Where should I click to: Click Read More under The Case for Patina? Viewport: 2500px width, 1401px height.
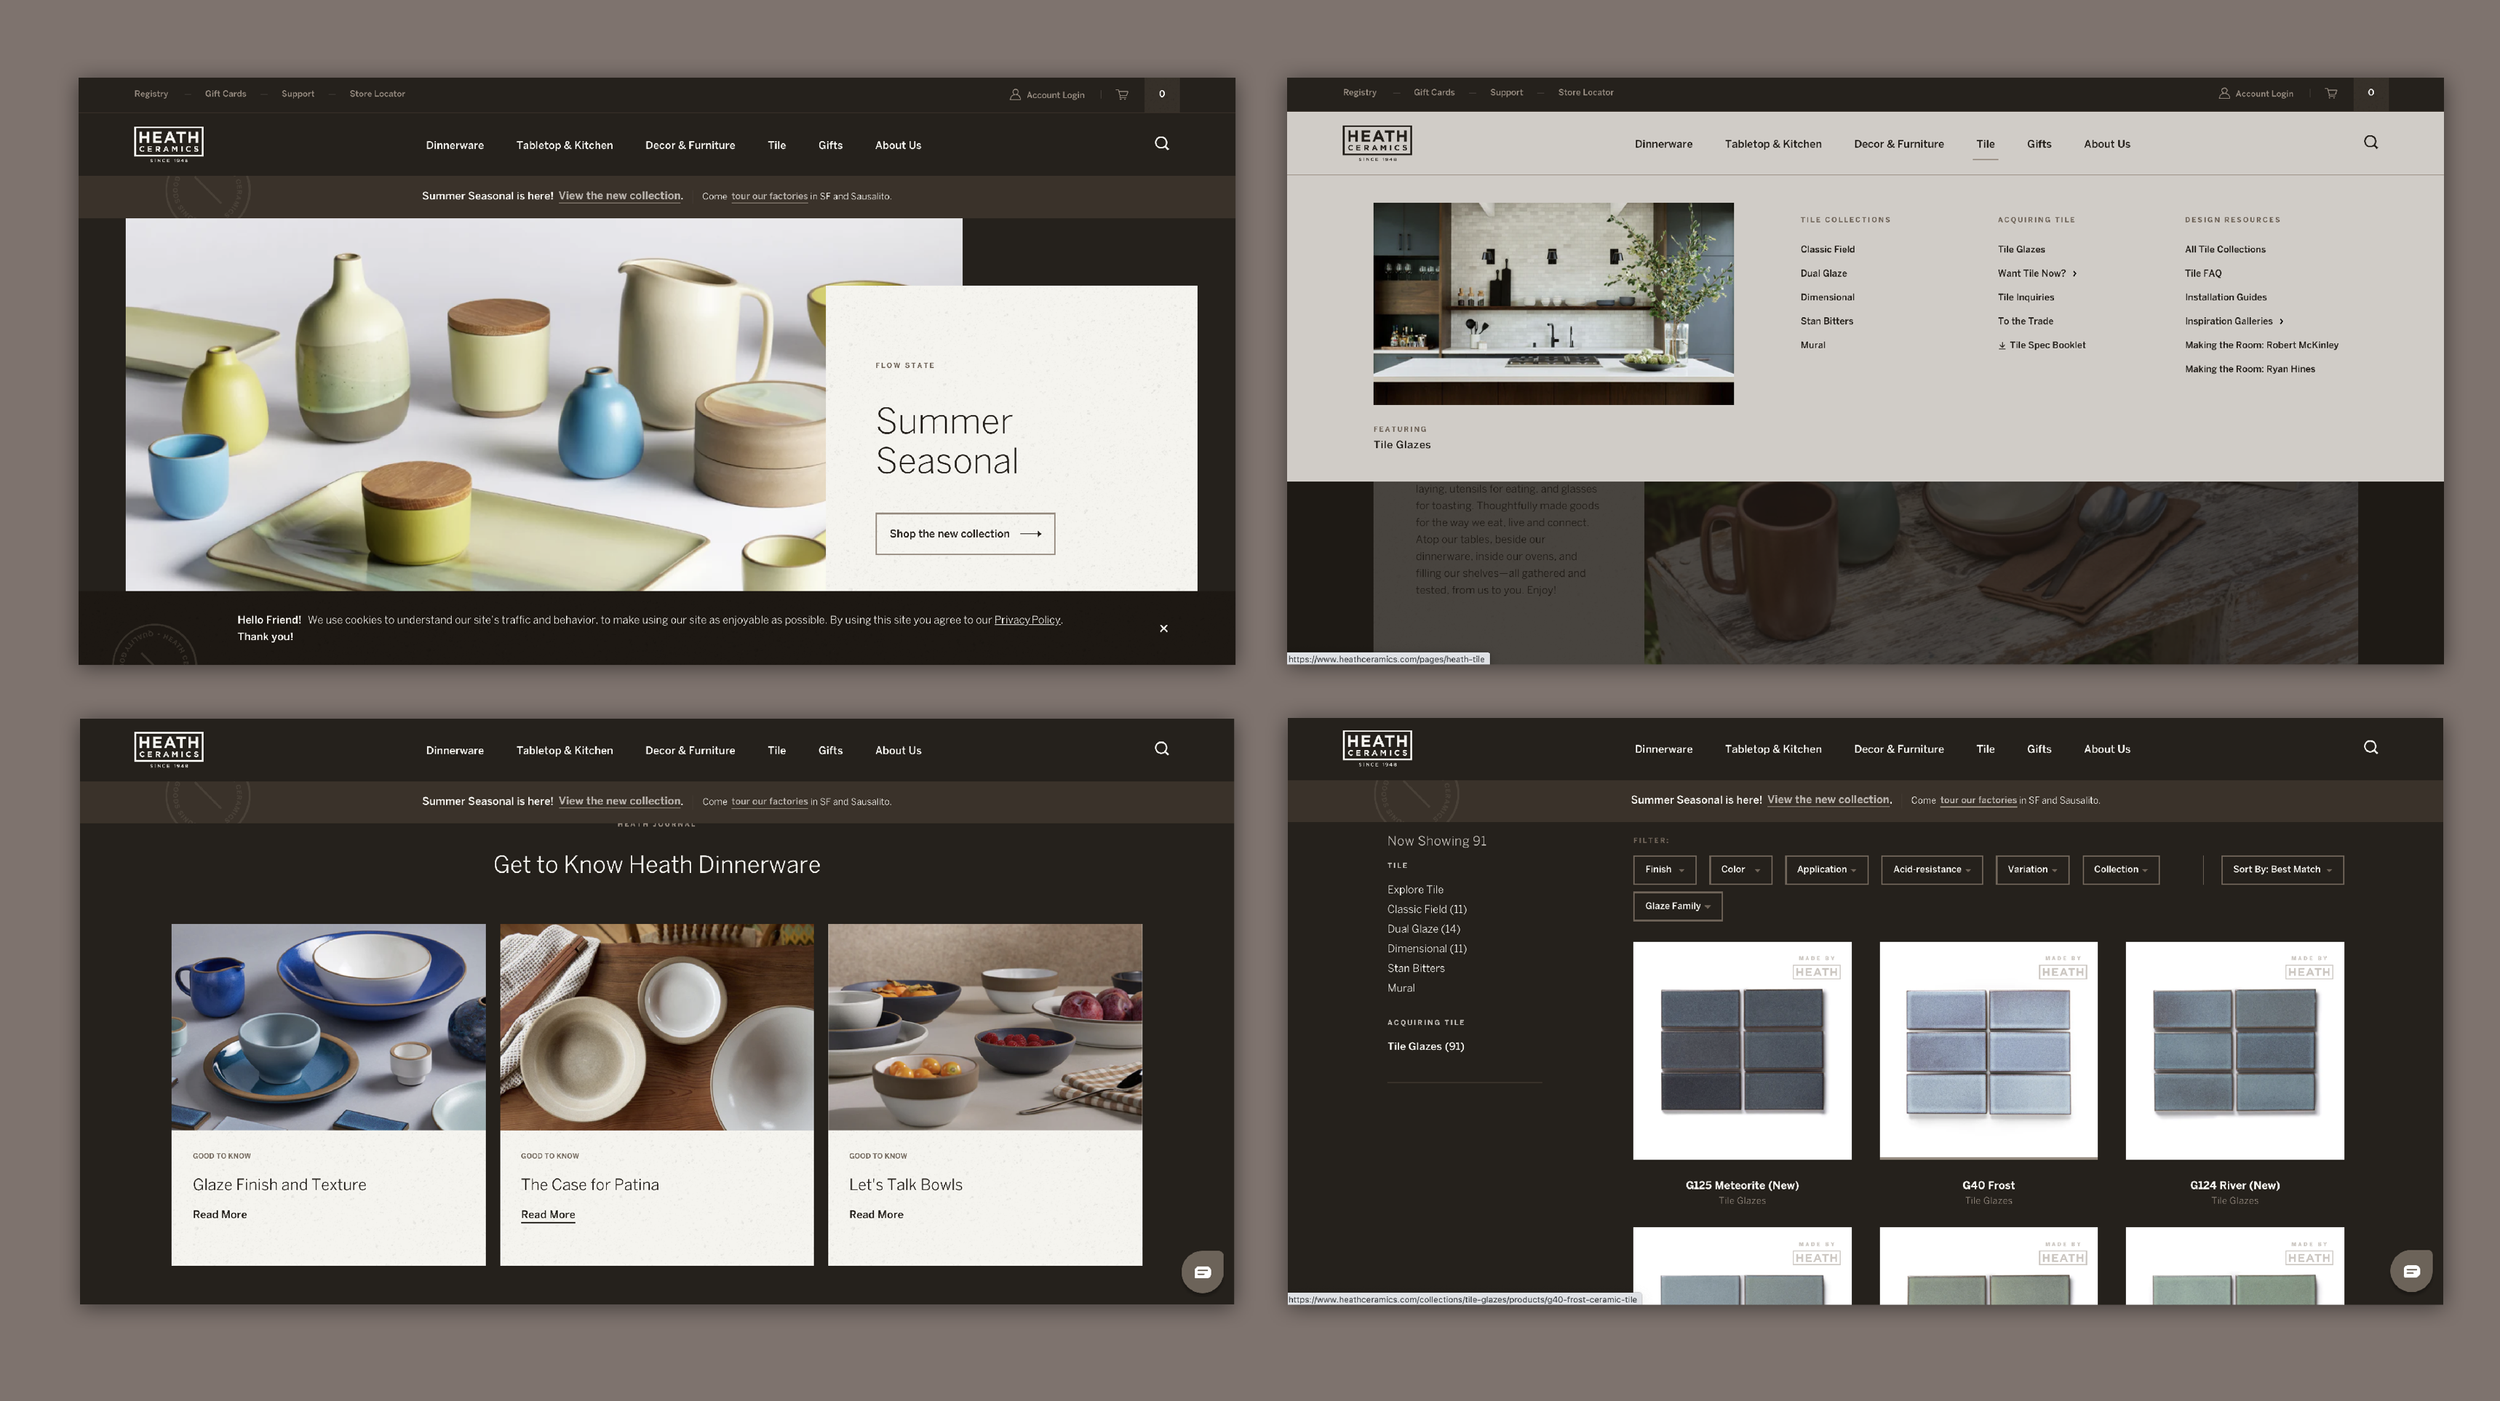click(547, 1214)
